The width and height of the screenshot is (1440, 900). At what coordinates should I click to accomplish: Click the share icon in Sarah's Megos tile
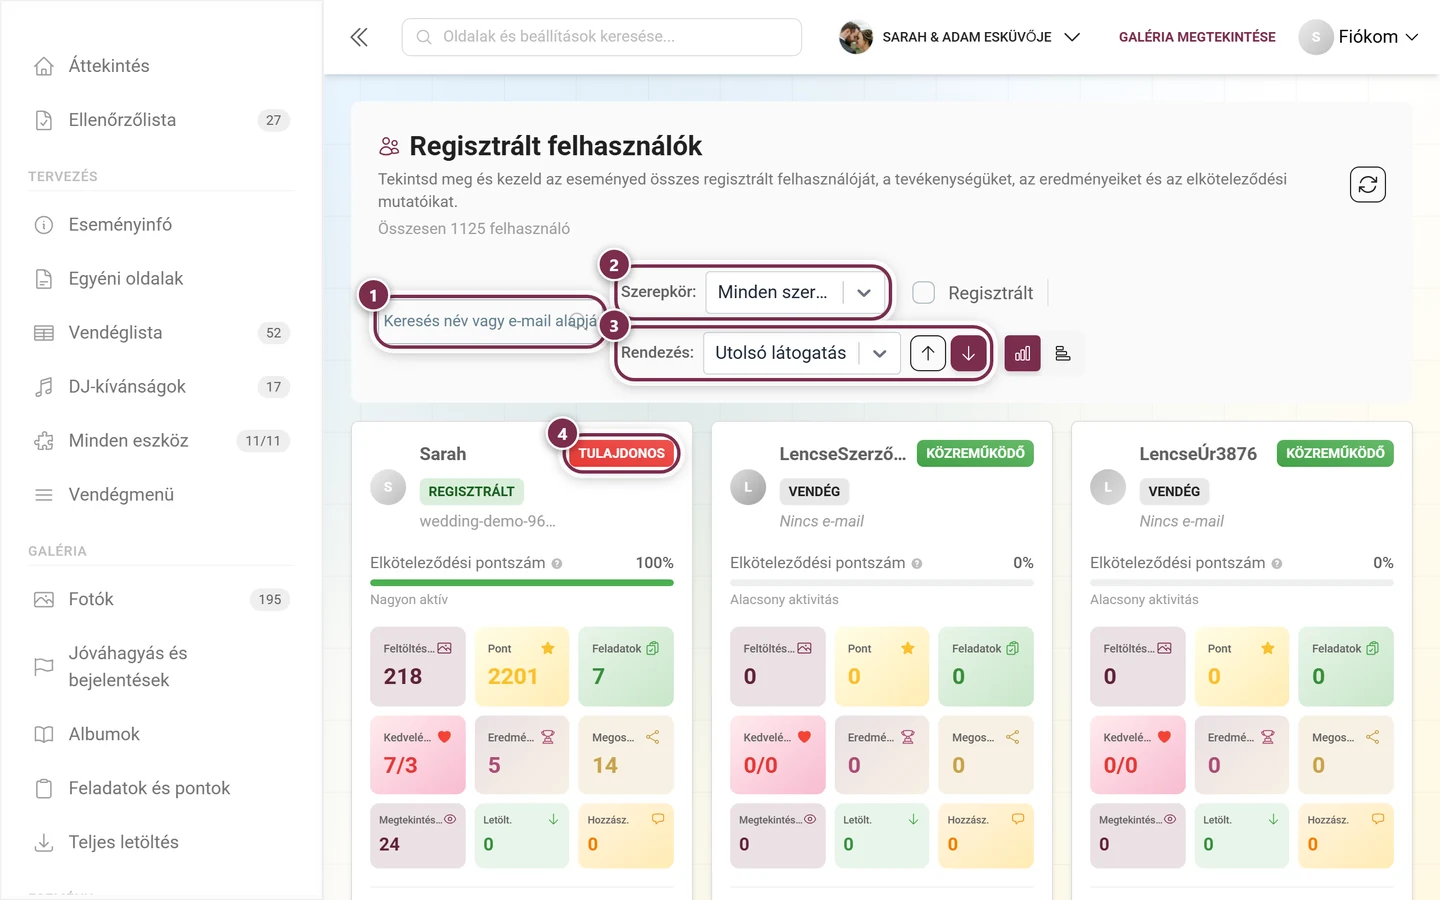[652, 737]
